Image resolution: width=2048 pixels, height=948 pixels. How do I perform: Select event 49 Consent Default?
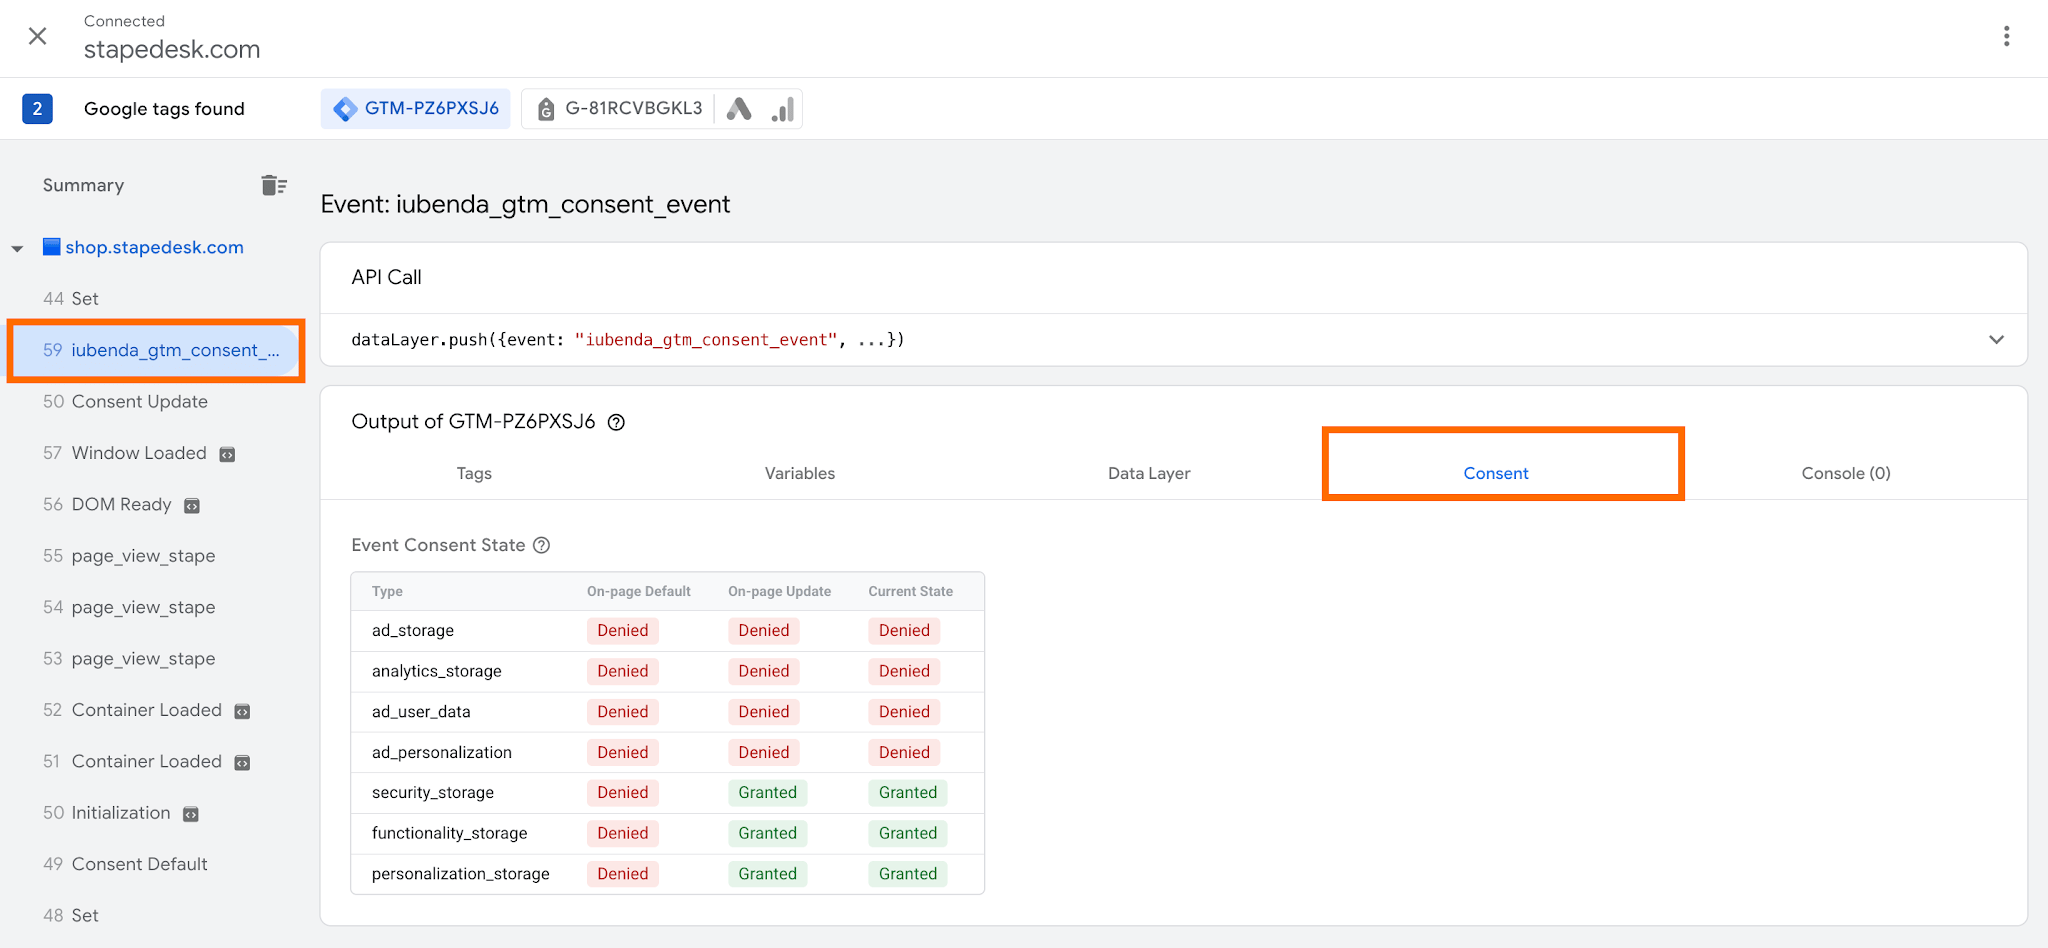tap(126, 864)
